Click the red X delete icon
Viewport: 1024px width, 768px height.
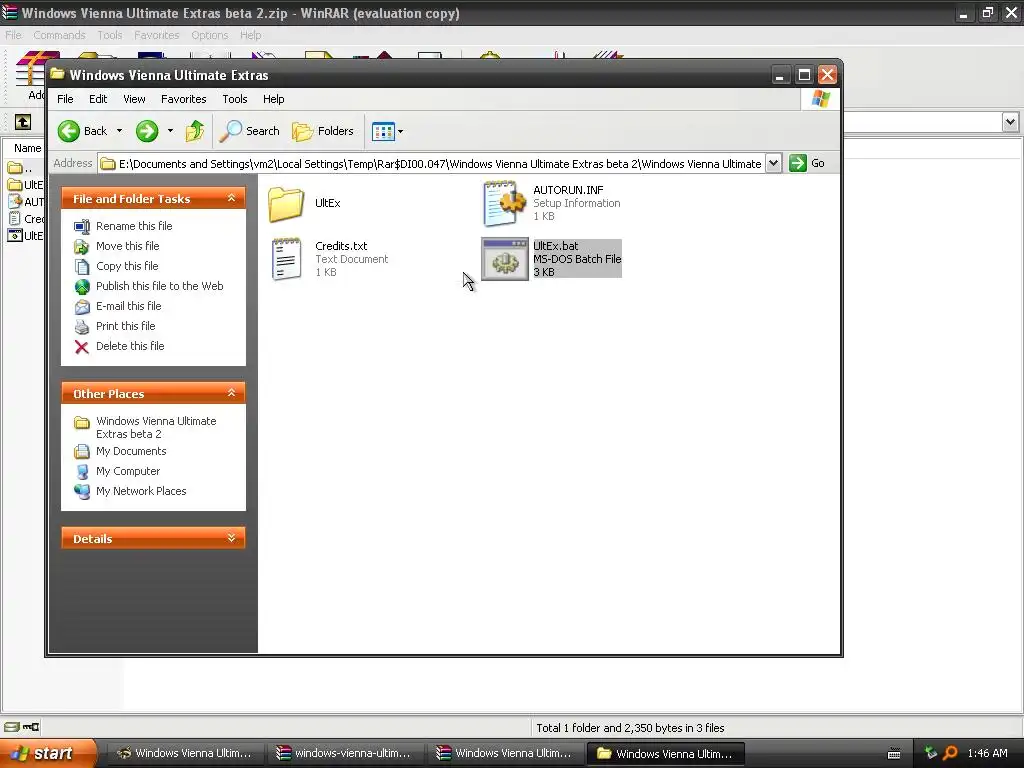pyautogui.click(x=82, y=347)
